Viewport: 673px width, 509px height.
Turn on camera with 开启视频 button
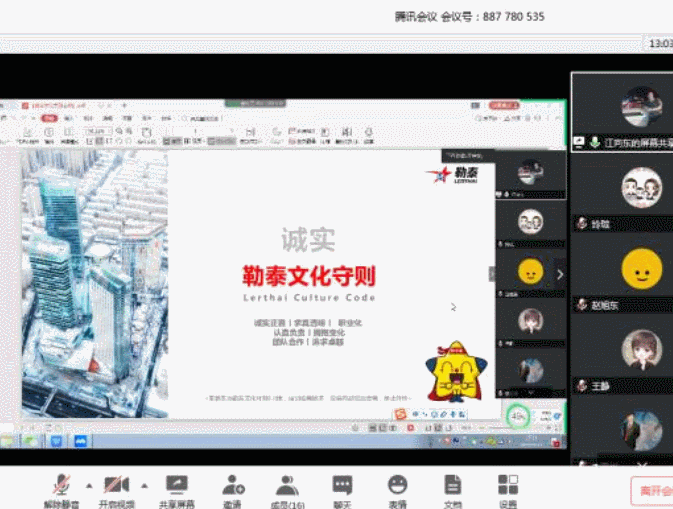coord(116,491)
